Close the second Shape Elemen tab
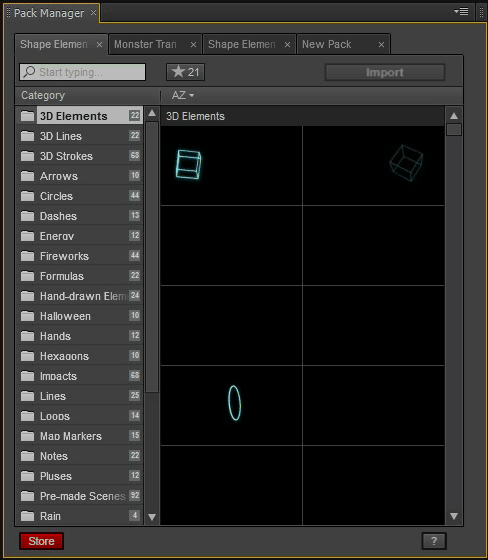This screenshot has width=488, height=560. pyautogui.click(x=287, y=45)
